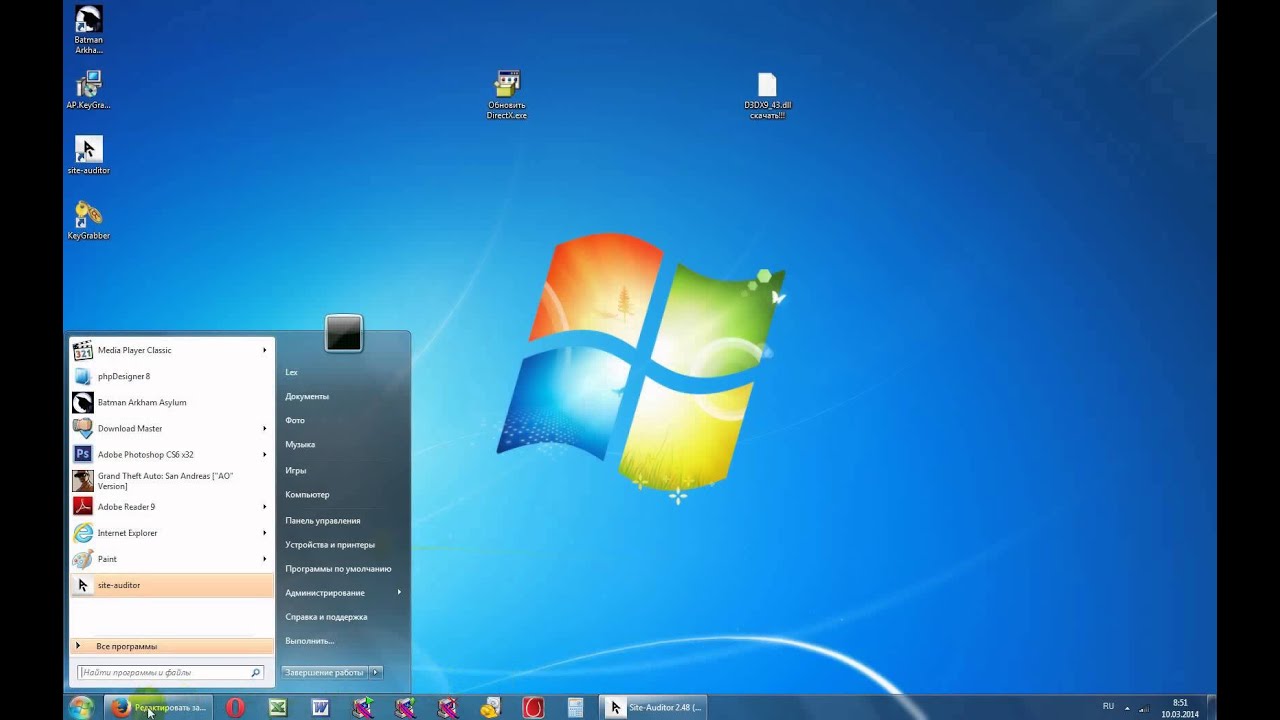Open Excel from the taskbar
Screen dimensions: 1280x720
pos(278,707)
